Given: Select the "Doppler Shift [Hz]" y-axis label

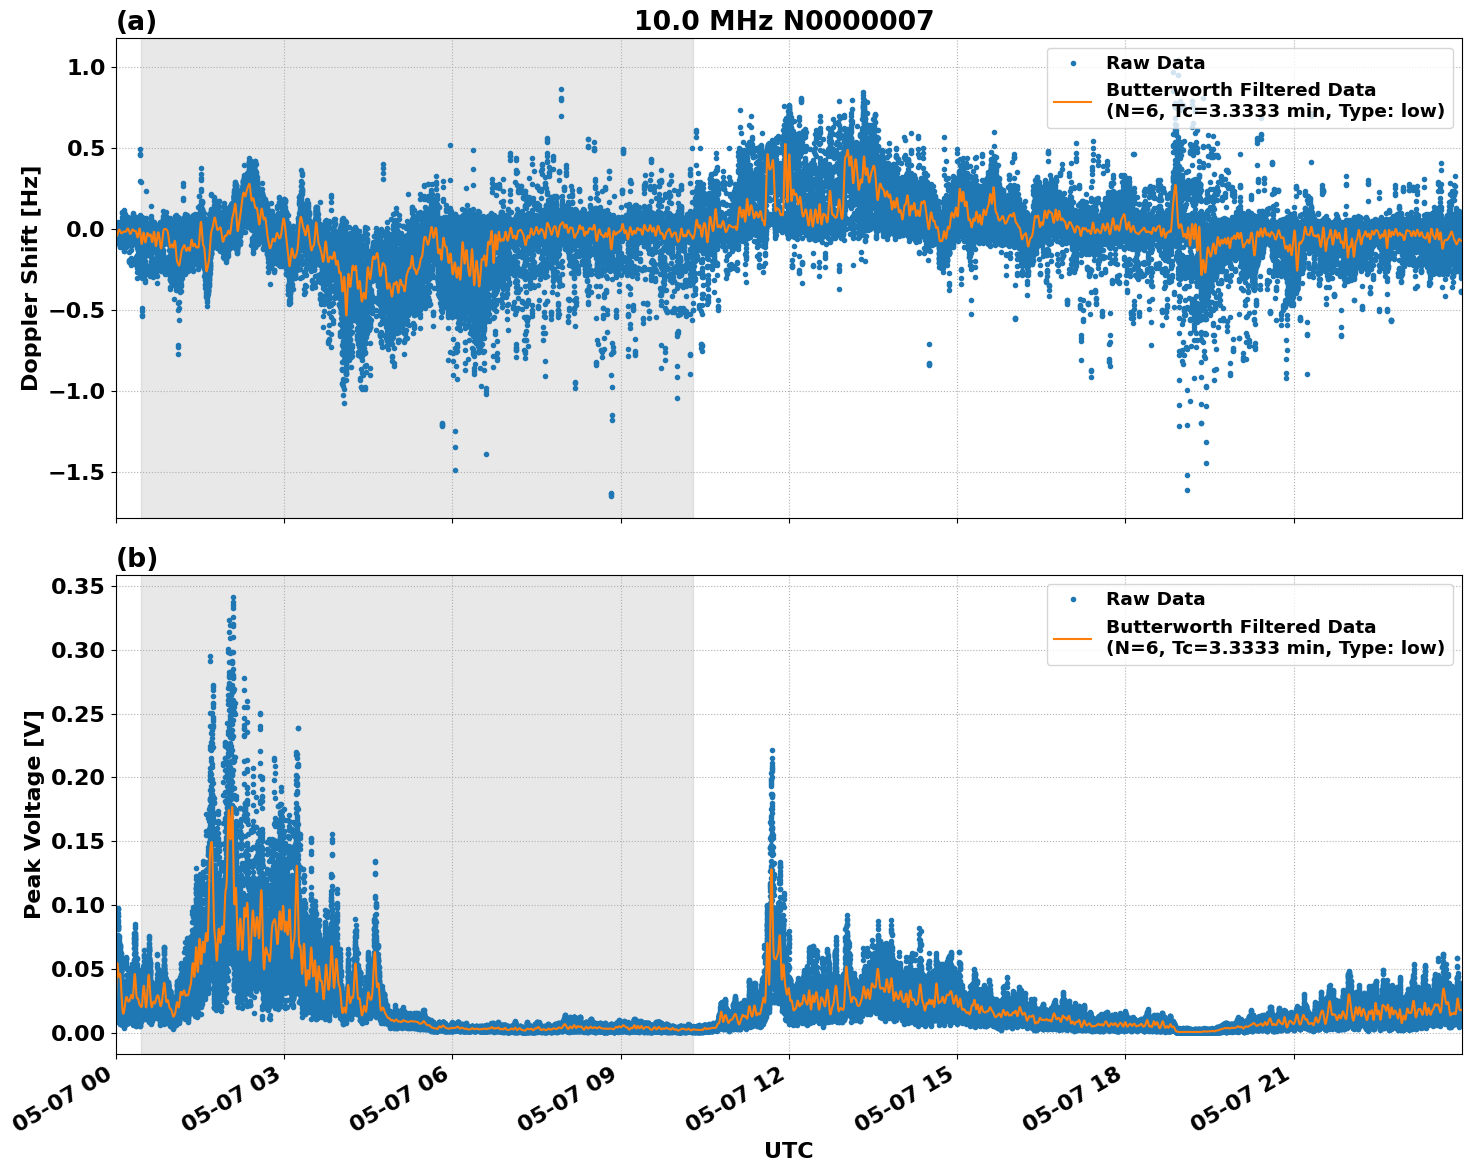Looking at the screenshot, I should tap(30, 278).
